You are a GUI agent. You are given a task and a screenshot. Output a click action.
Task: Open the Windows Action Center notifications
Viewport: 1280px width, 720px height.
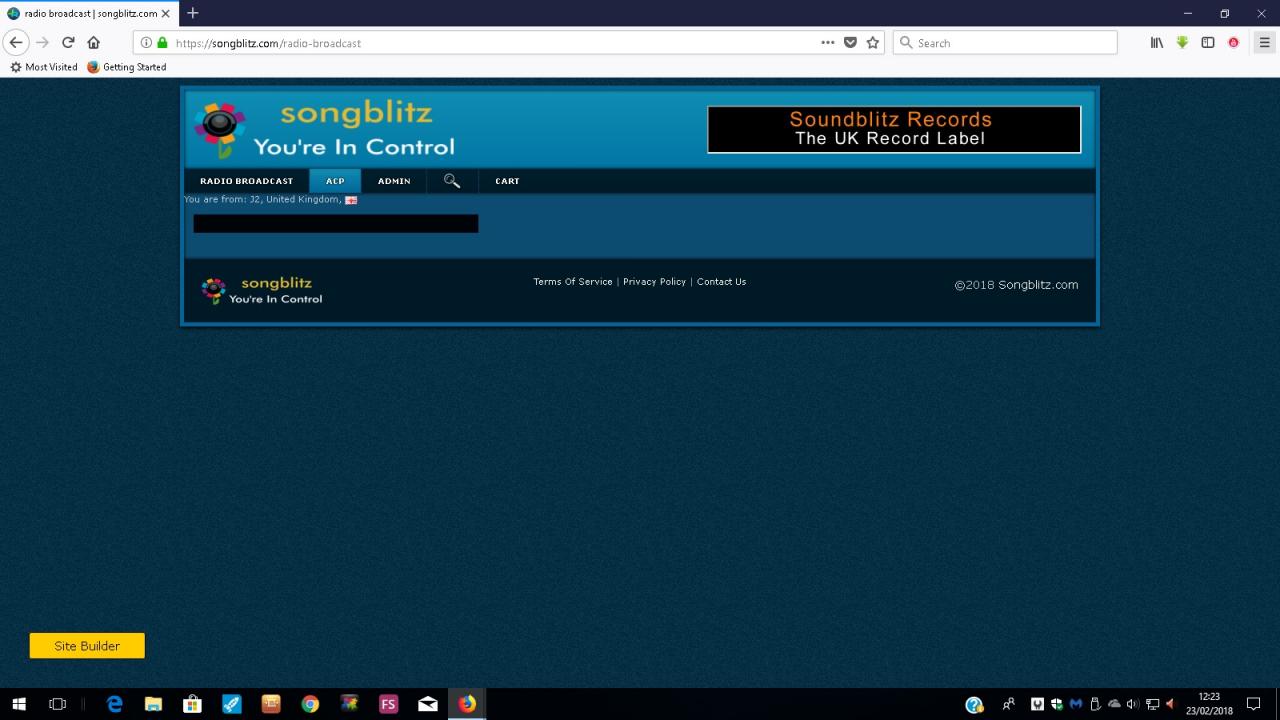[1254, 704]
